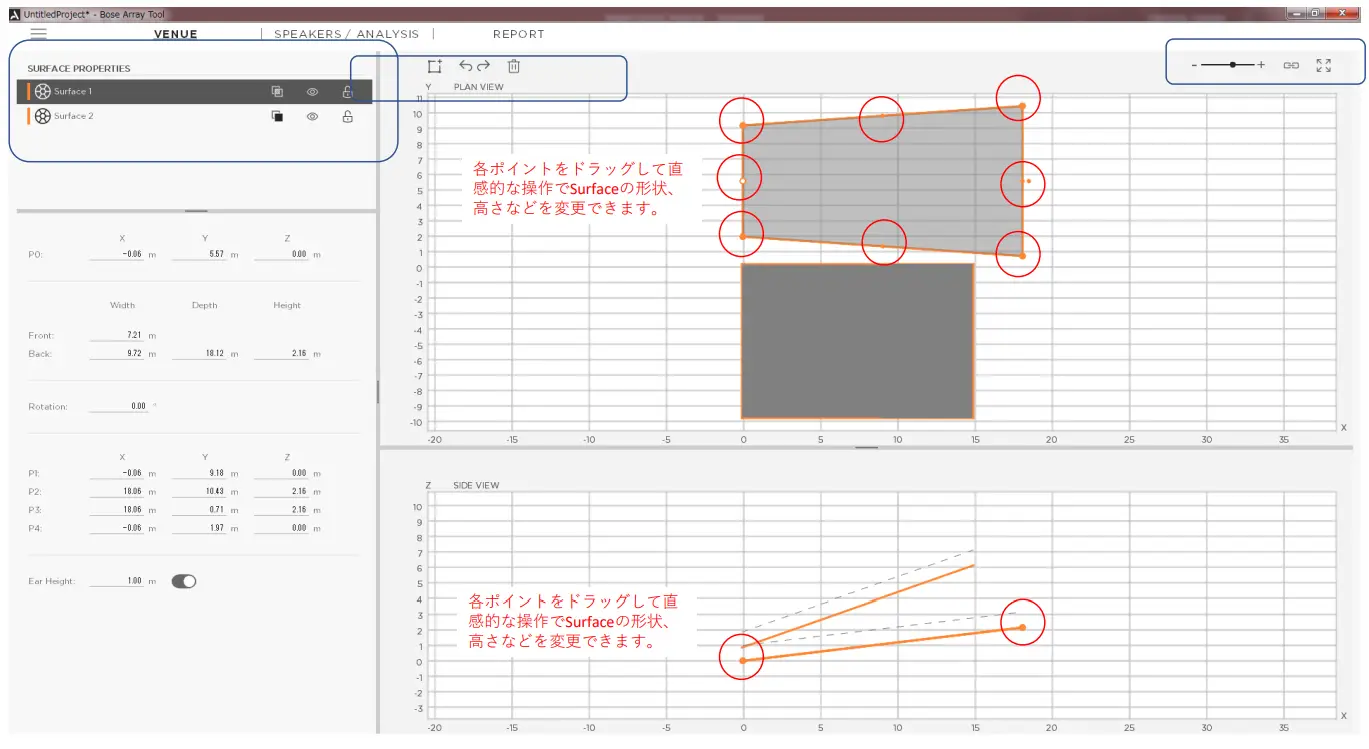This screenshot has height=749, width=1369.
Task: Delete the selected surface via trash icon
Action: tap(514, 66)
